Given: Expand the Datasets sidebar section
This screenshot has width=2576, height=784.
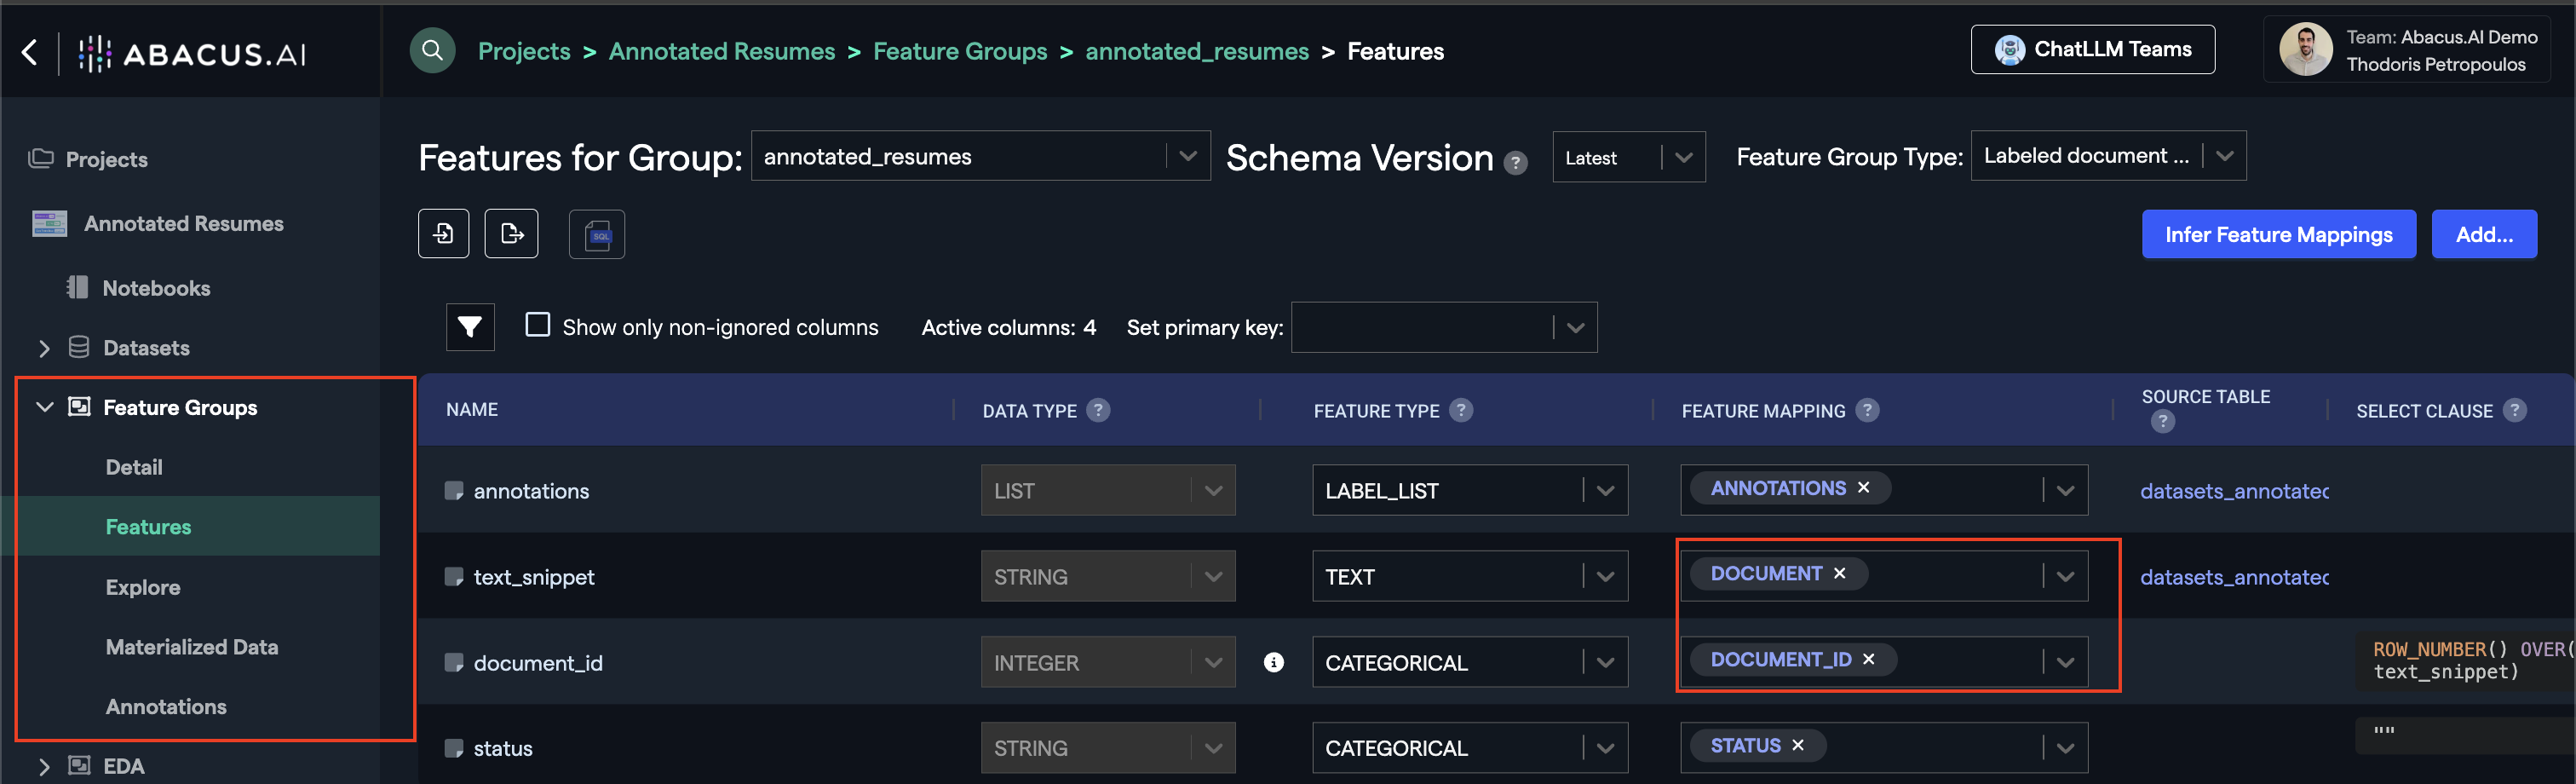Looking at the screenshot, I should 44,348.
